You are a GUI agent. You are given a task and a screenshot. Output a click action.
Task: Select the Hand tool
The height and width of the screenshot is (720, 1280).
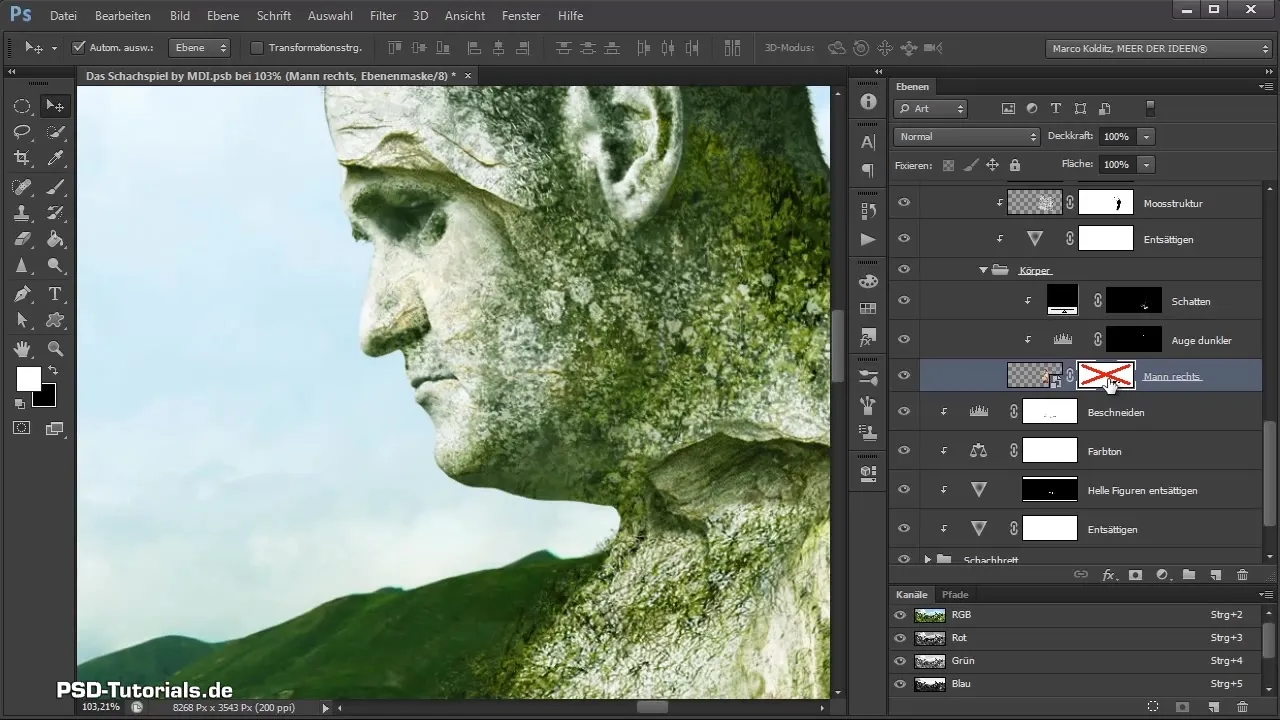pos(22,349)
